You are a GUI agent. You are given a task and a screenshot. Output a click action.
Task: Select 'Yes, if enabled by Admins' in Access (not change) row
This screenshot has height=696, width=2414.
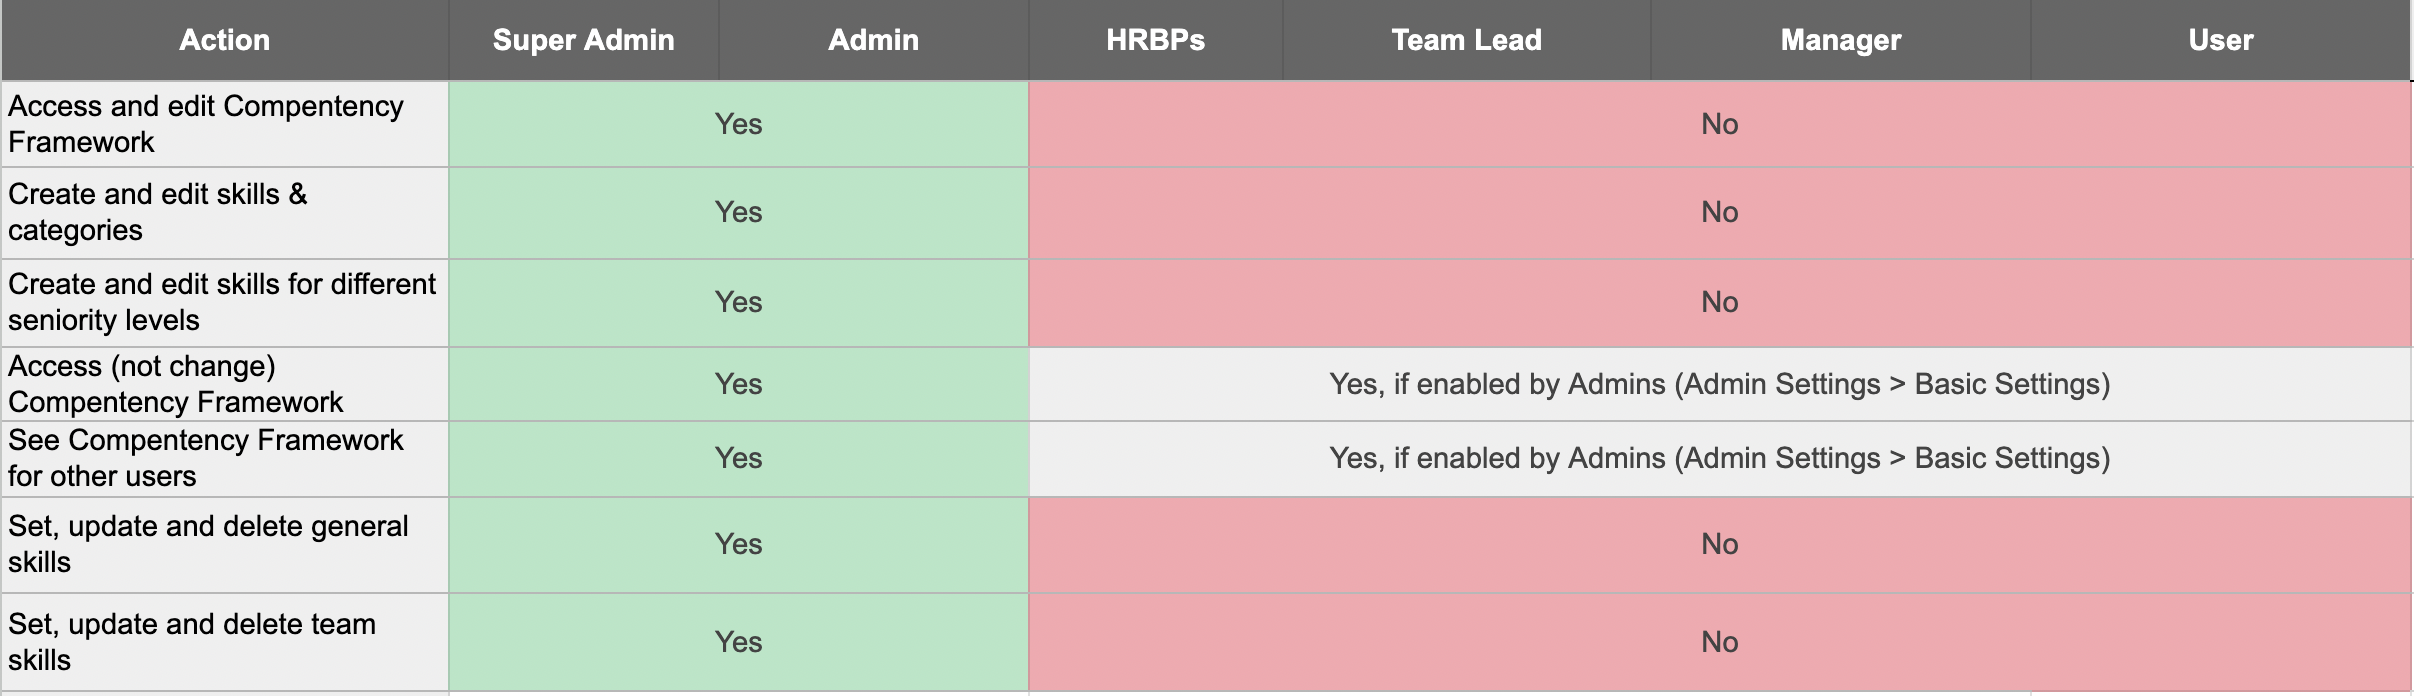(1720, 384)
